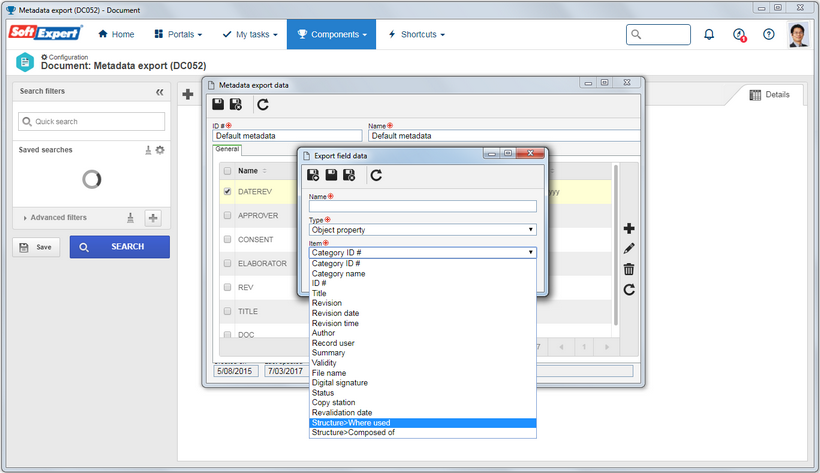Click the save disk icon in Metadata export data
820x473 pixels.
coord(218,105)
